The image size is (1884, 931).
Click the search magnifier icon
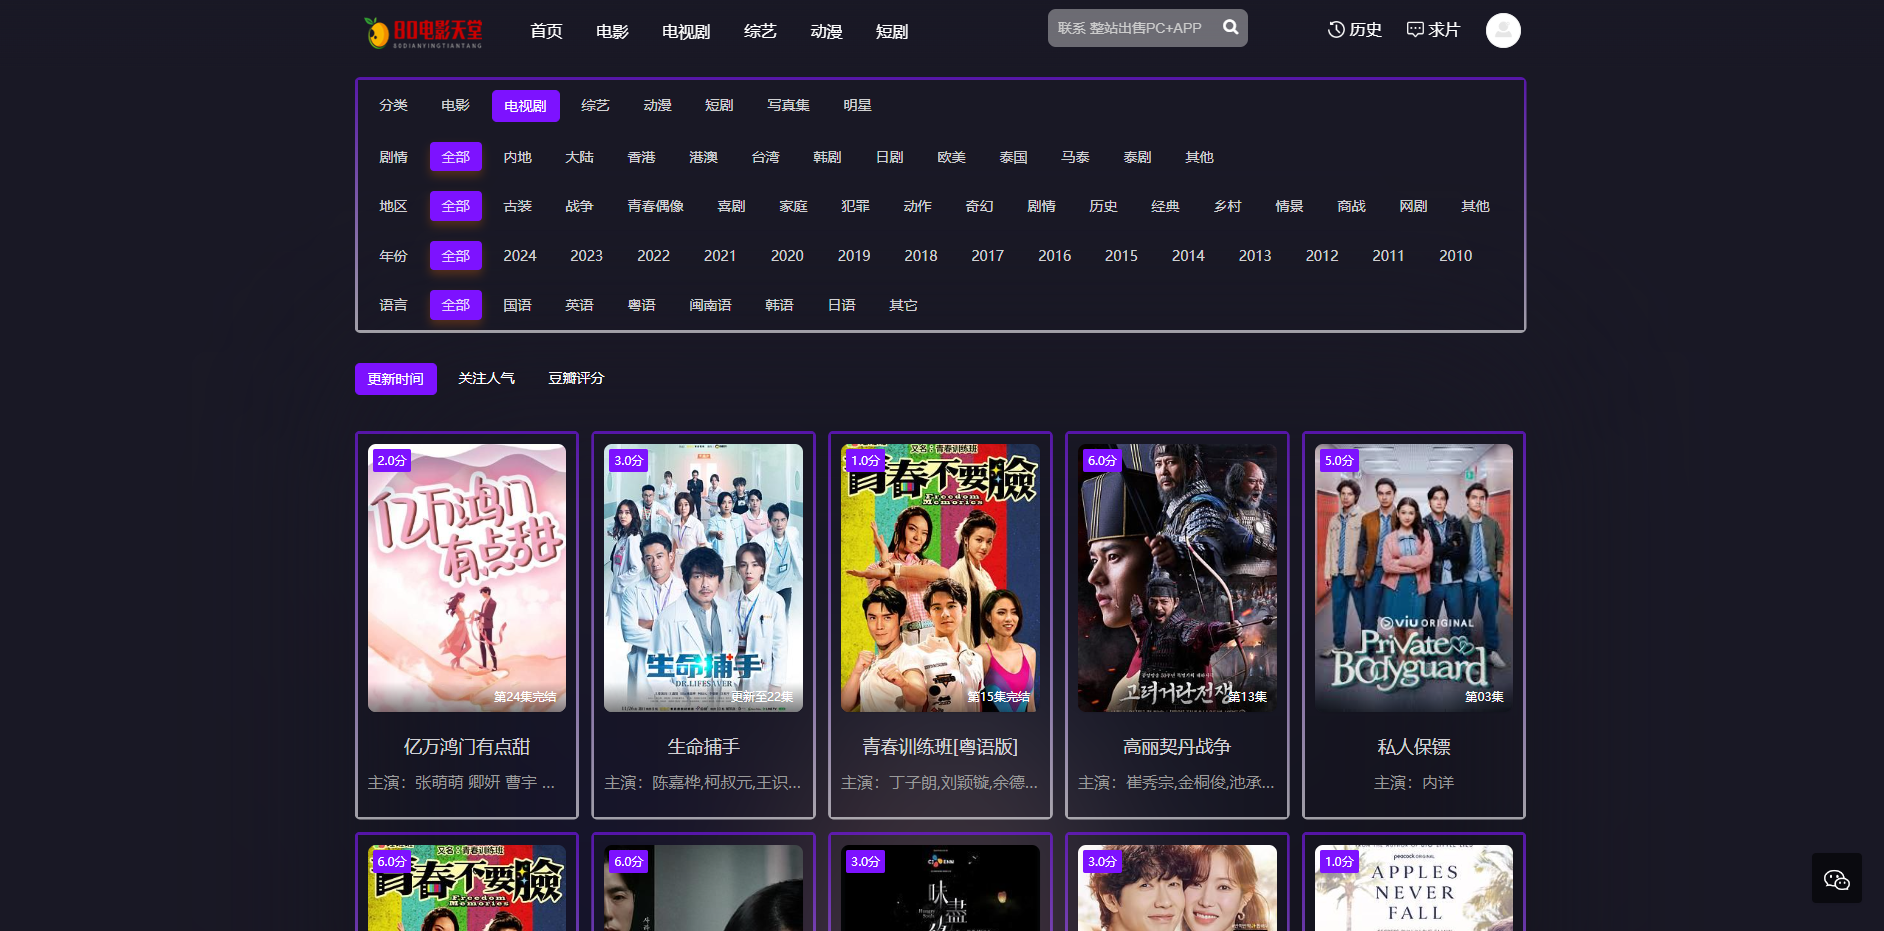coord(1231,28)
